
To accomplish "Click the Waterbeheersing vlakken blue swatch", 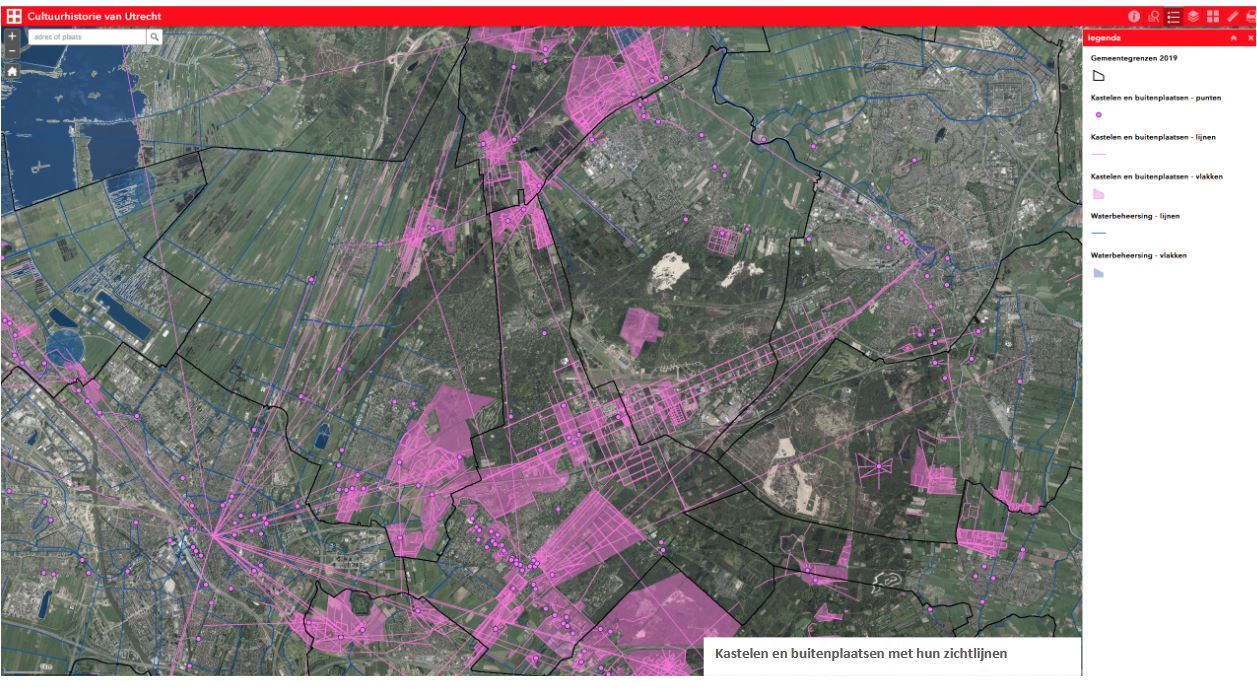I will [x=1098, y=273].
